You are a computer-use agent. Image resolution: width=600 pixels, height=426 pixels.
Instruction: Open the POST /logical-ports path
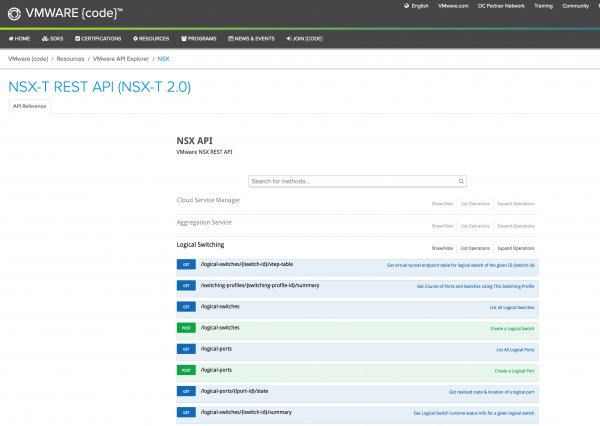point(216,370)
